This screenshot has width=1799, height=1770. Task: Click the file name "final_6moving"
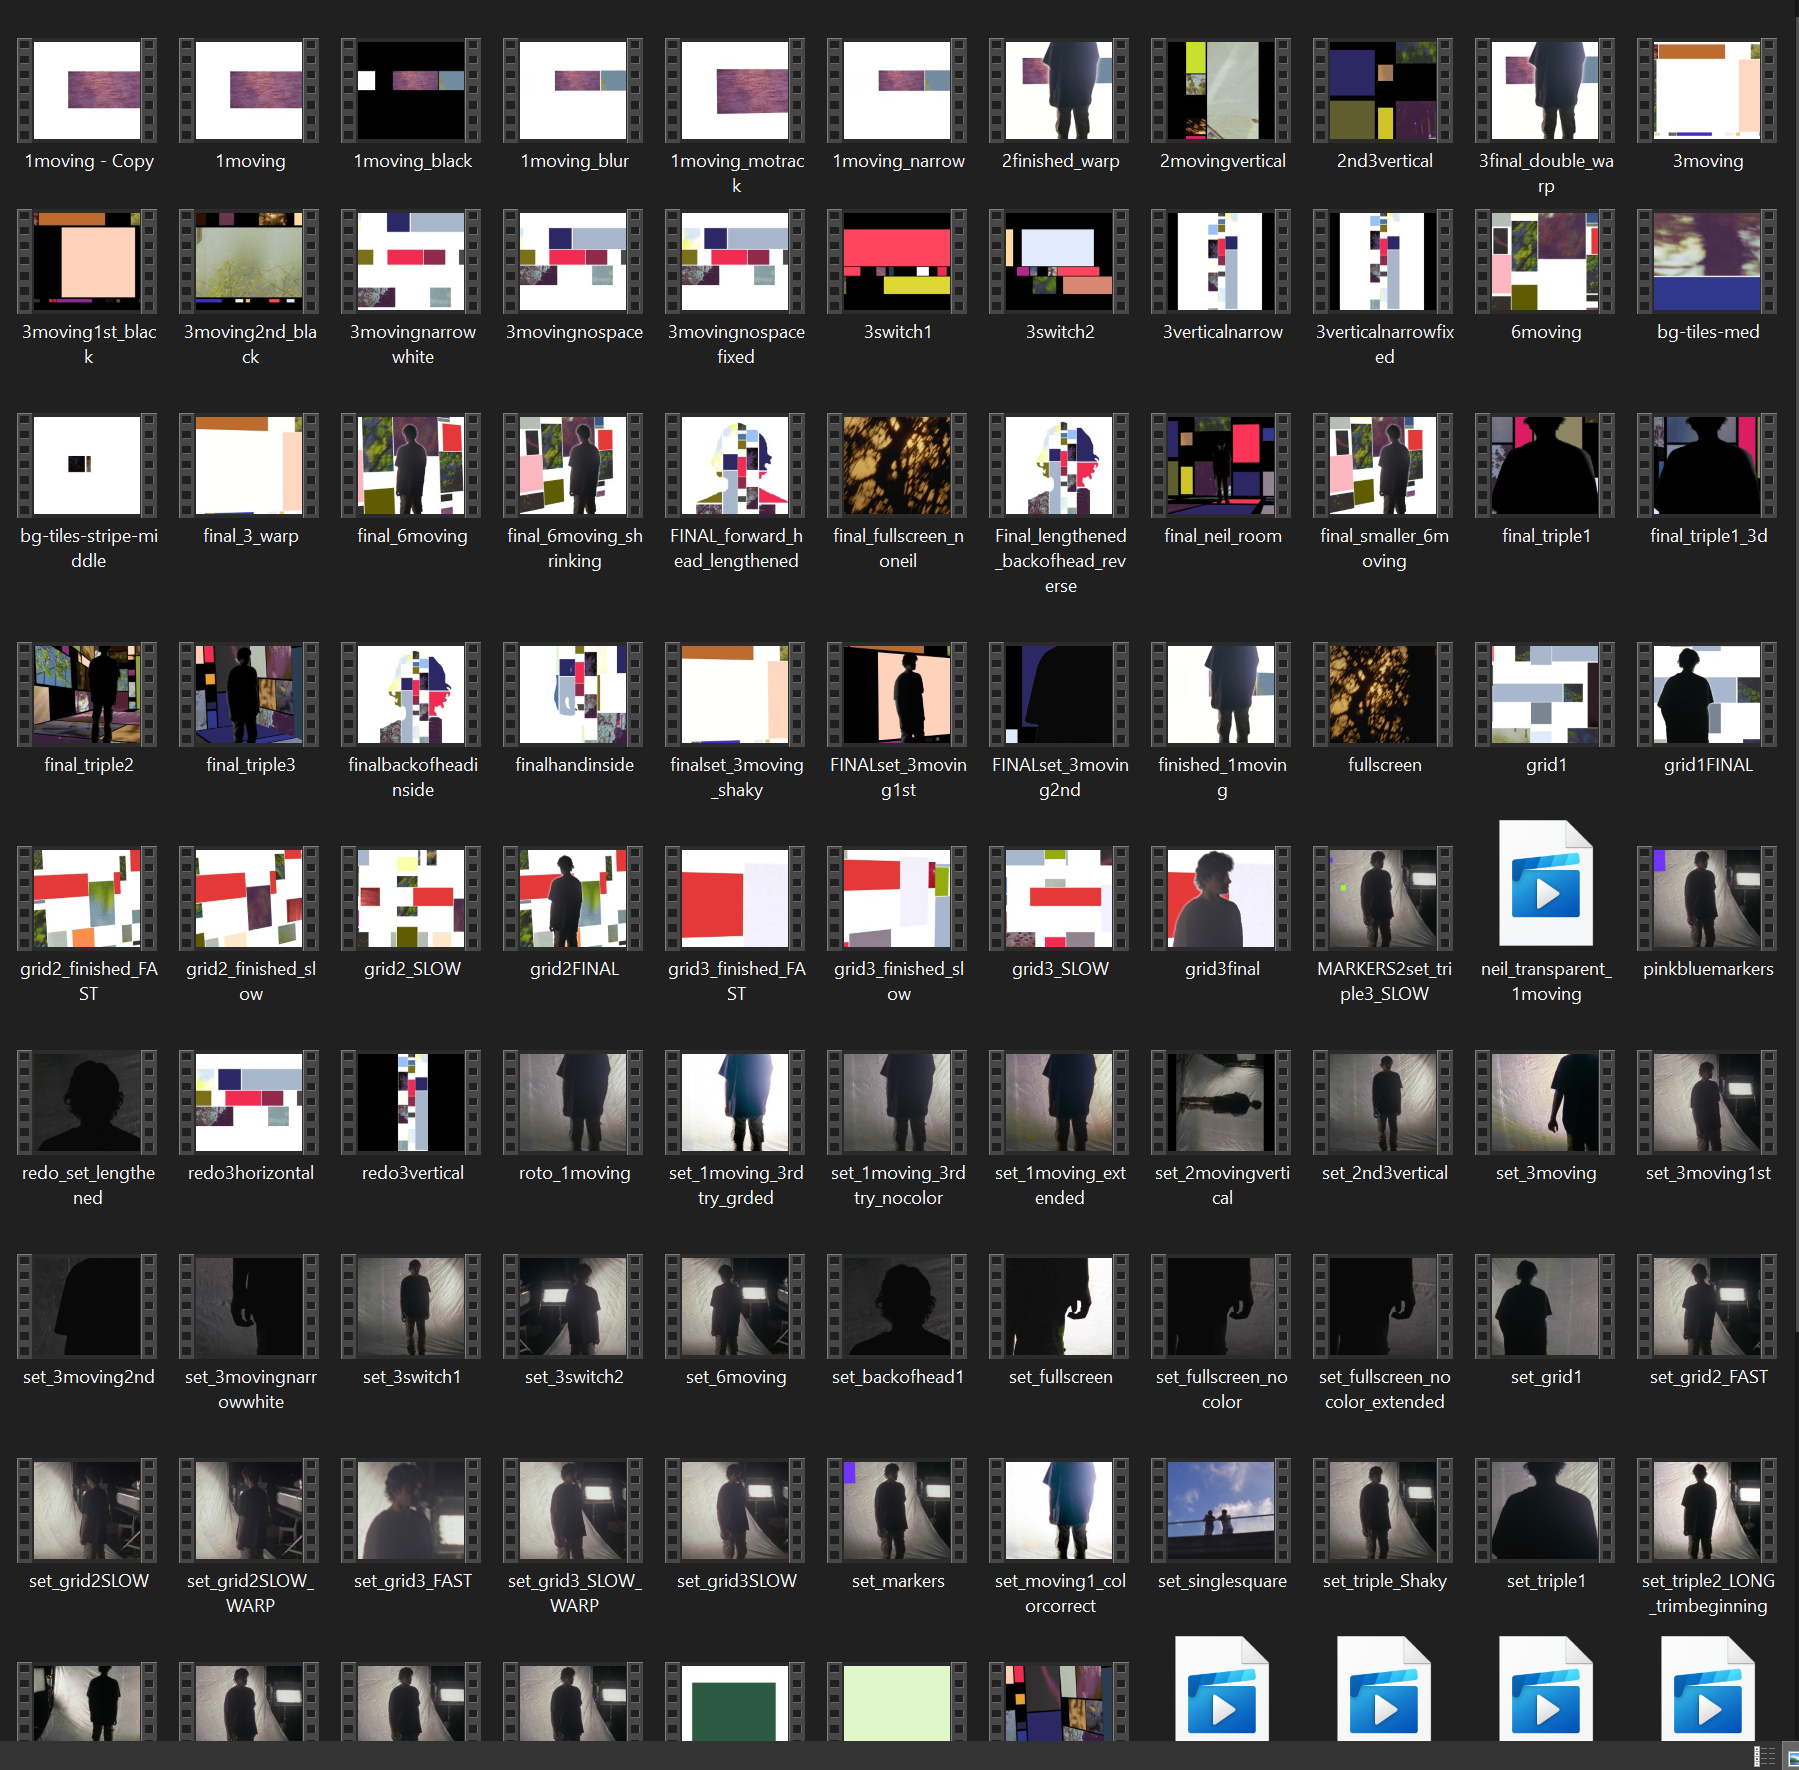[412, 536]
